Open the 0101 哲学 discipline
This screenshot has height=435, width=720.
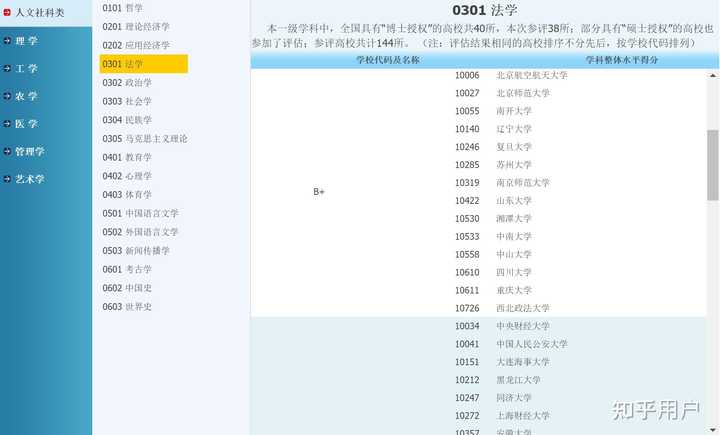point(123,8)
